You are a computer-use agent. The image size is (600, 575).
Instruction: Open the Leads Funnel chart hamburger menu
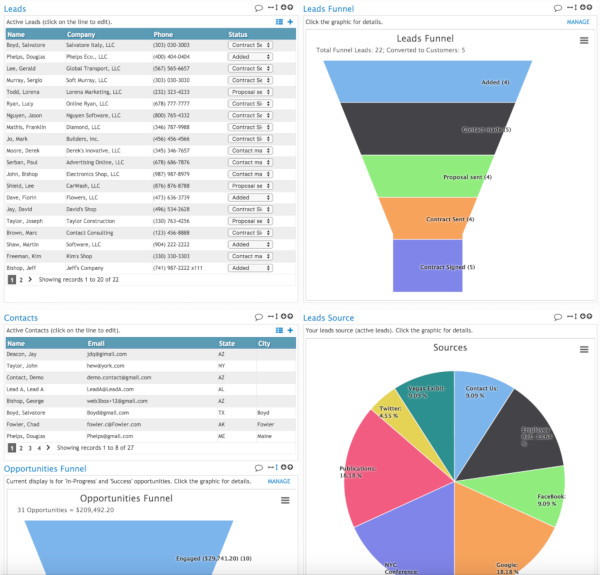(584, 41)
